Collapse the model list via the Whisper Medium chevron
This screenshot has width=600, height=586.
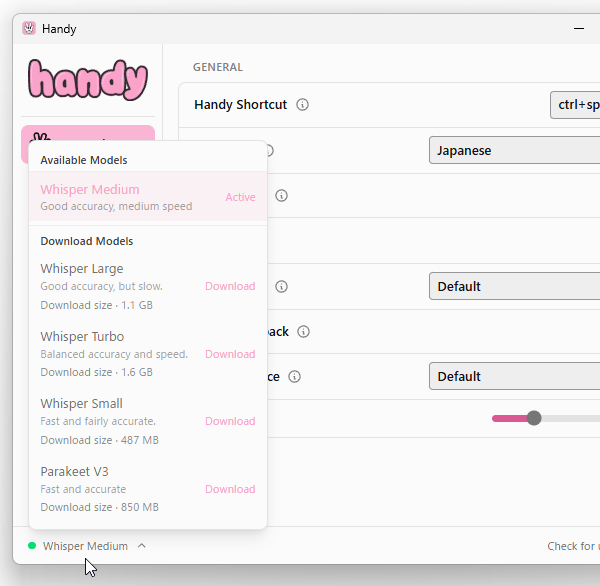(x=142, y=546)
